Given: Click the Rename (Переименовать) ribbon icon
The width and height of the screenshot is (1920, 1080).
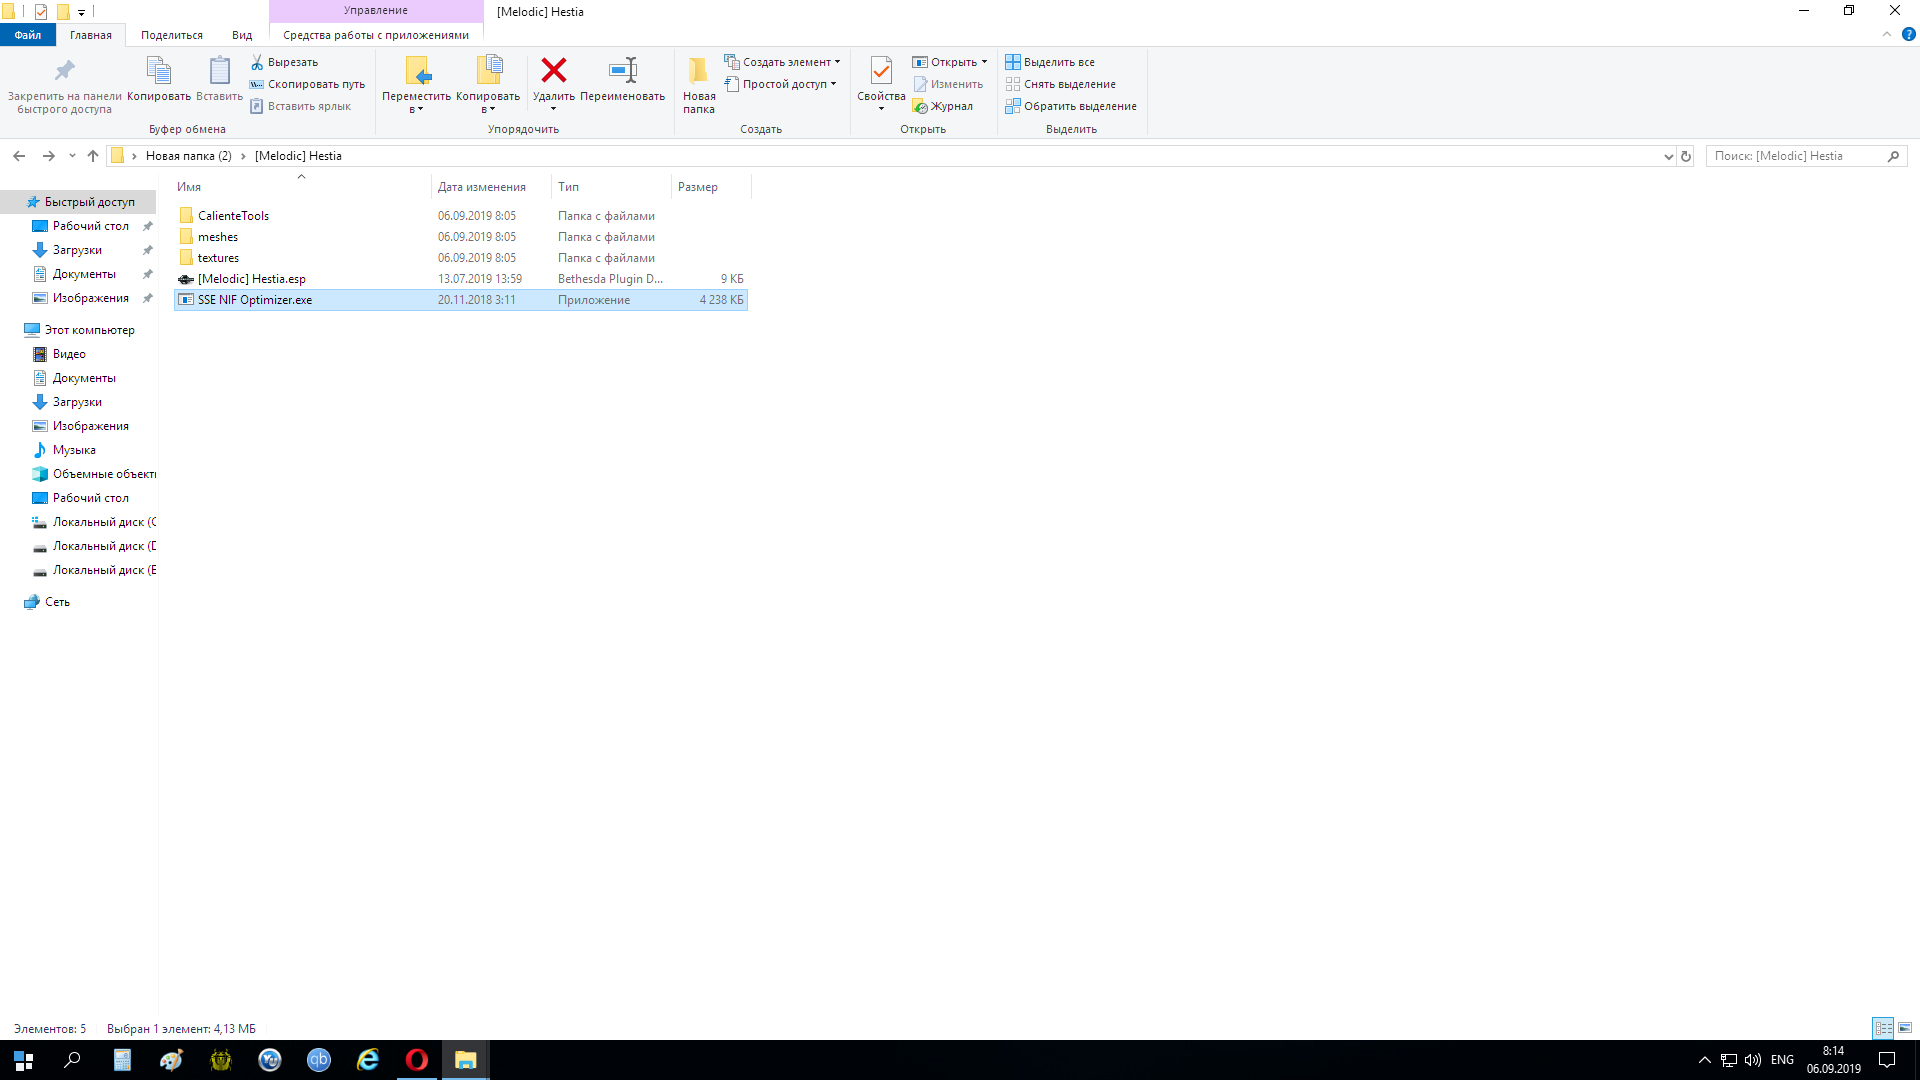Looking at the screenshot, I should tap(622, 71).
